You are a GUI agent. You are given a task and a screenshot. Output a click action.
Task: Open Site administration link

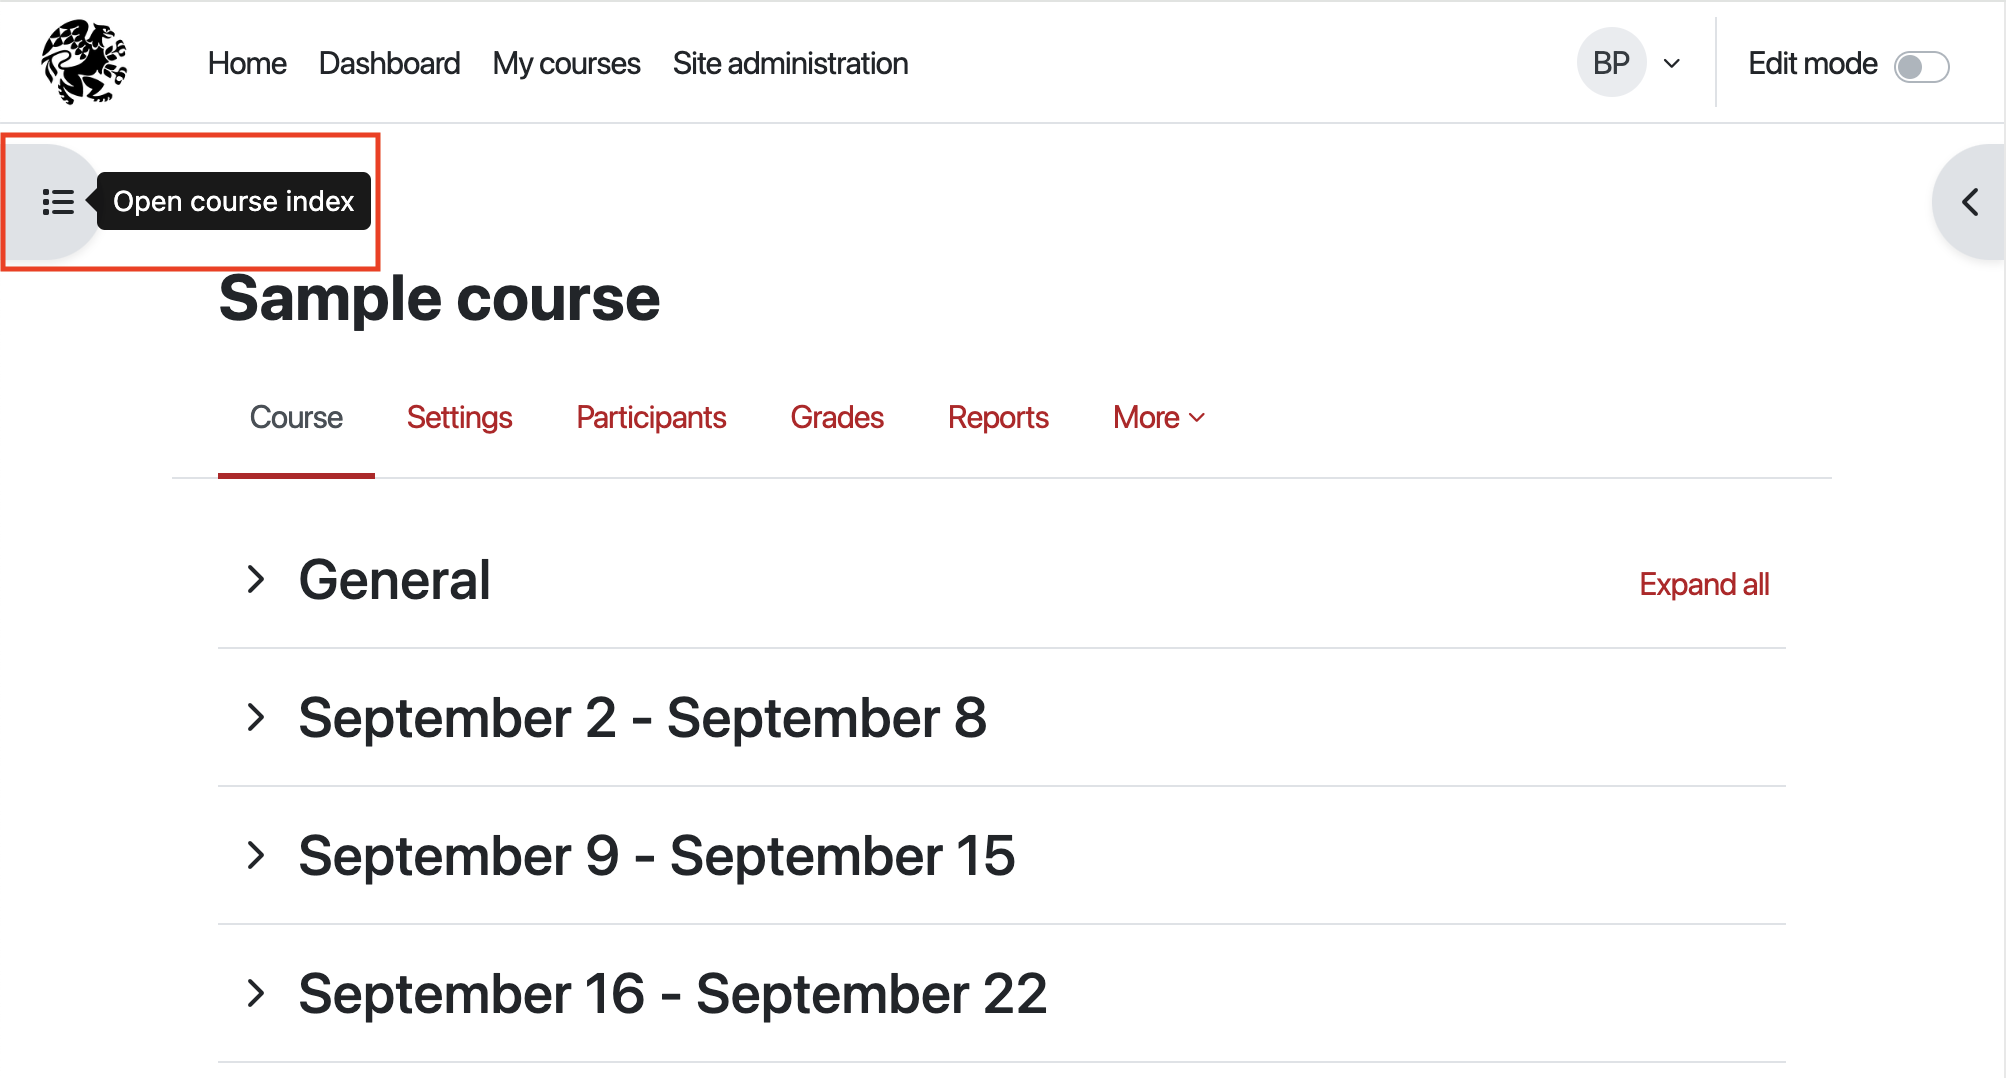tap(790, 63)
